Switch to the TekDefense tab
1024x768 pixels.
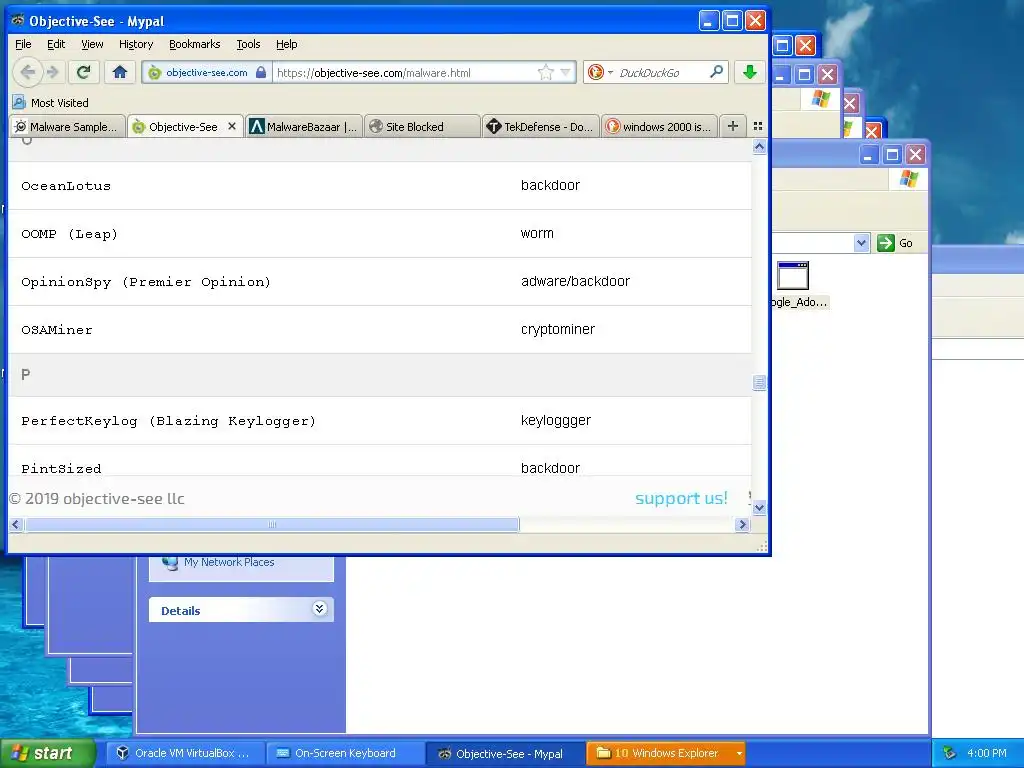click(x=541, y=127)
